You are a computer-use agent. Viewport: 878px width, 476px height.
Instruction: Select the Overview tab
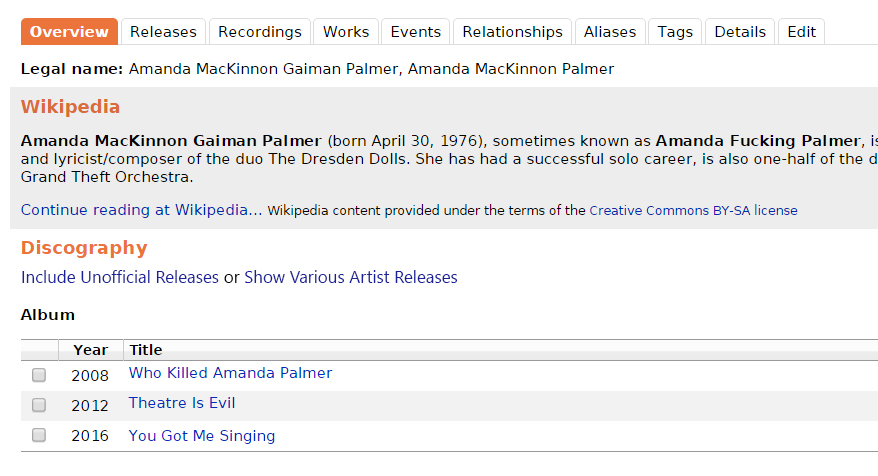tap(69, 32)
